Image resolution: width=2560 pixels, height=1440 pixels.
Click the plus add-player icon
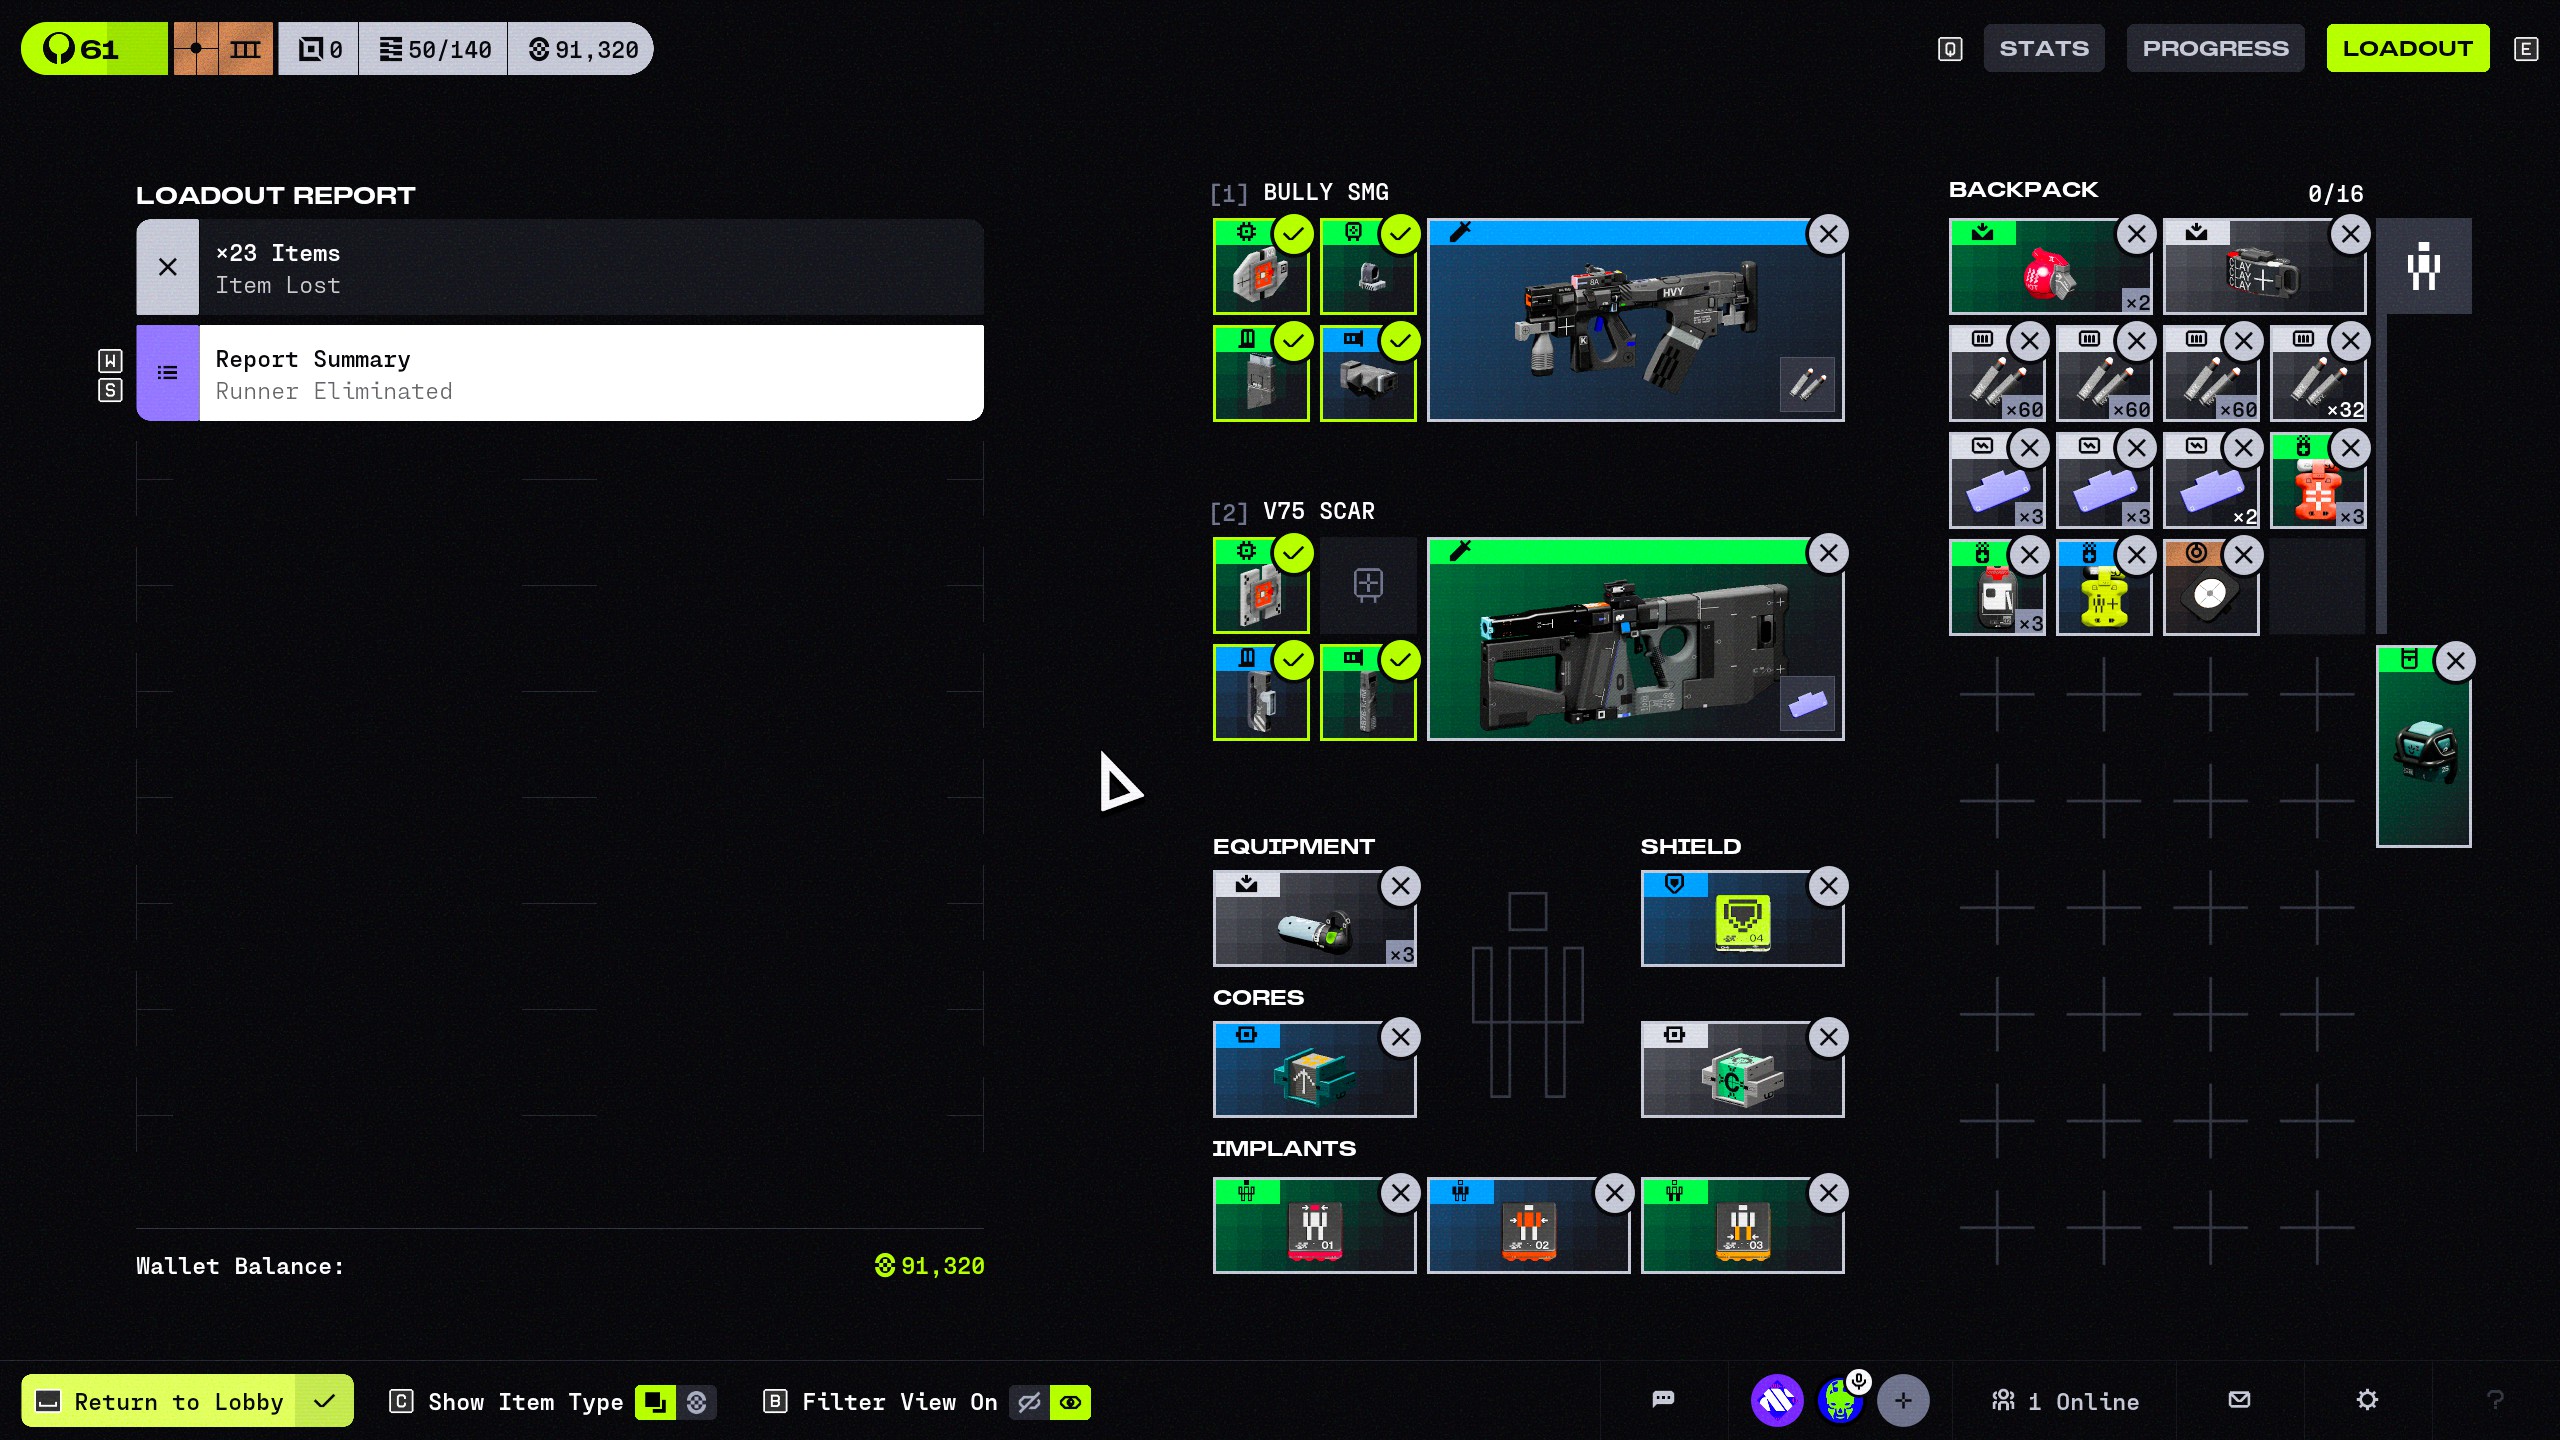point(1902,1400)
